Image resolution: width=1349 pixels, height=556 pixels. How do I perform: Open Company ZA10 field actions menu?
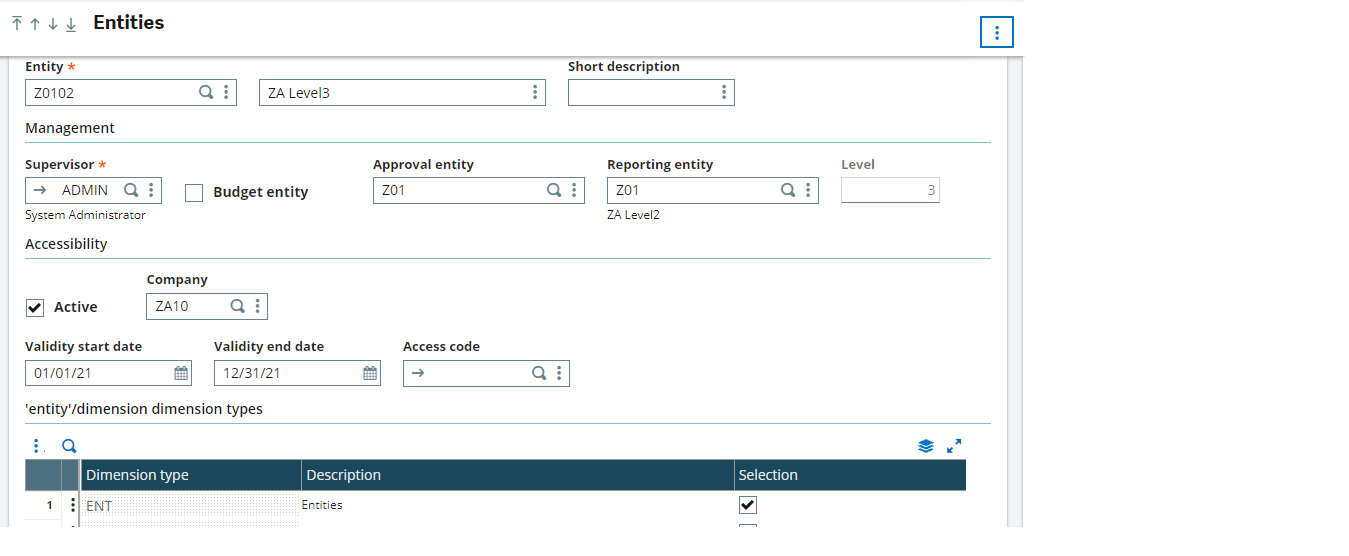[x=257, y=306]
